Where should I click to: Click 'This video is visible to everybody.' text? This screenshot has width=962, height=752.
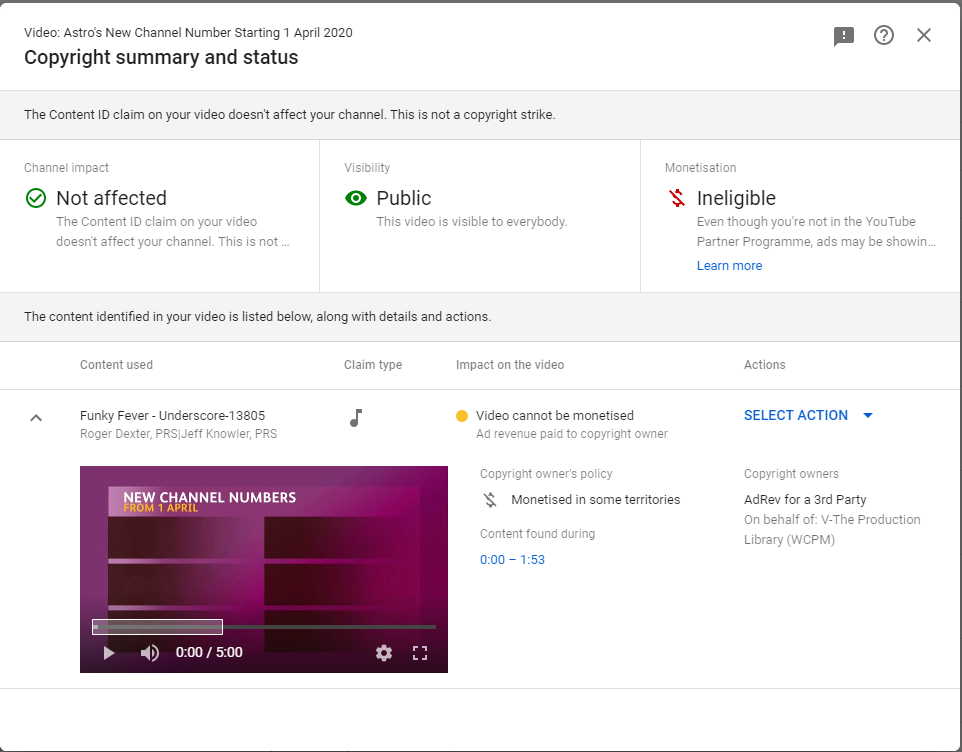point(472,221)
